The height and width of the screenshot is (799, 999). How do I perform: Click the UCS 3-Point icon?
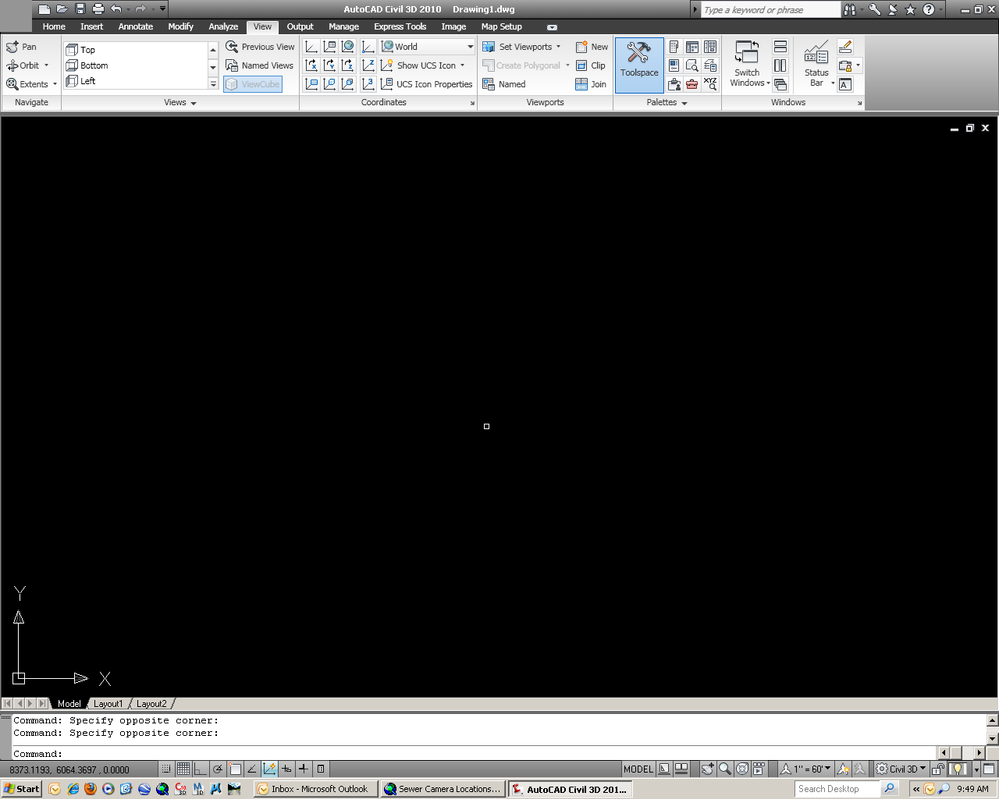point(368,83)
